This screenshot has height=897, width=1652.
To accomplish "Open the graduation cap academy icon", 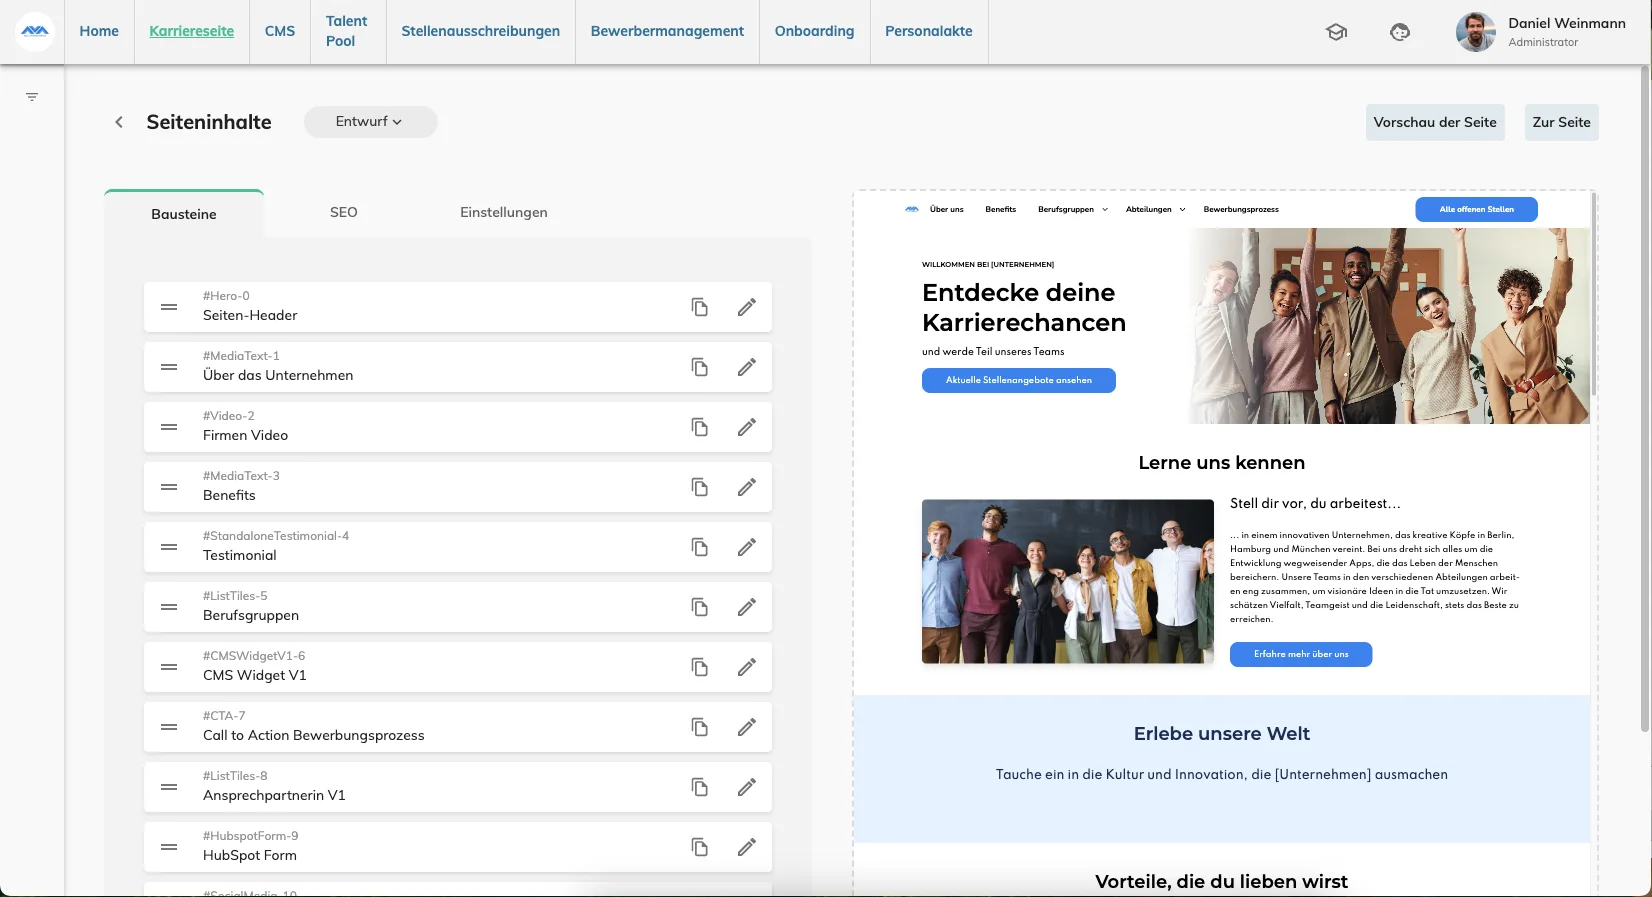I will (x=1336, y=32).
